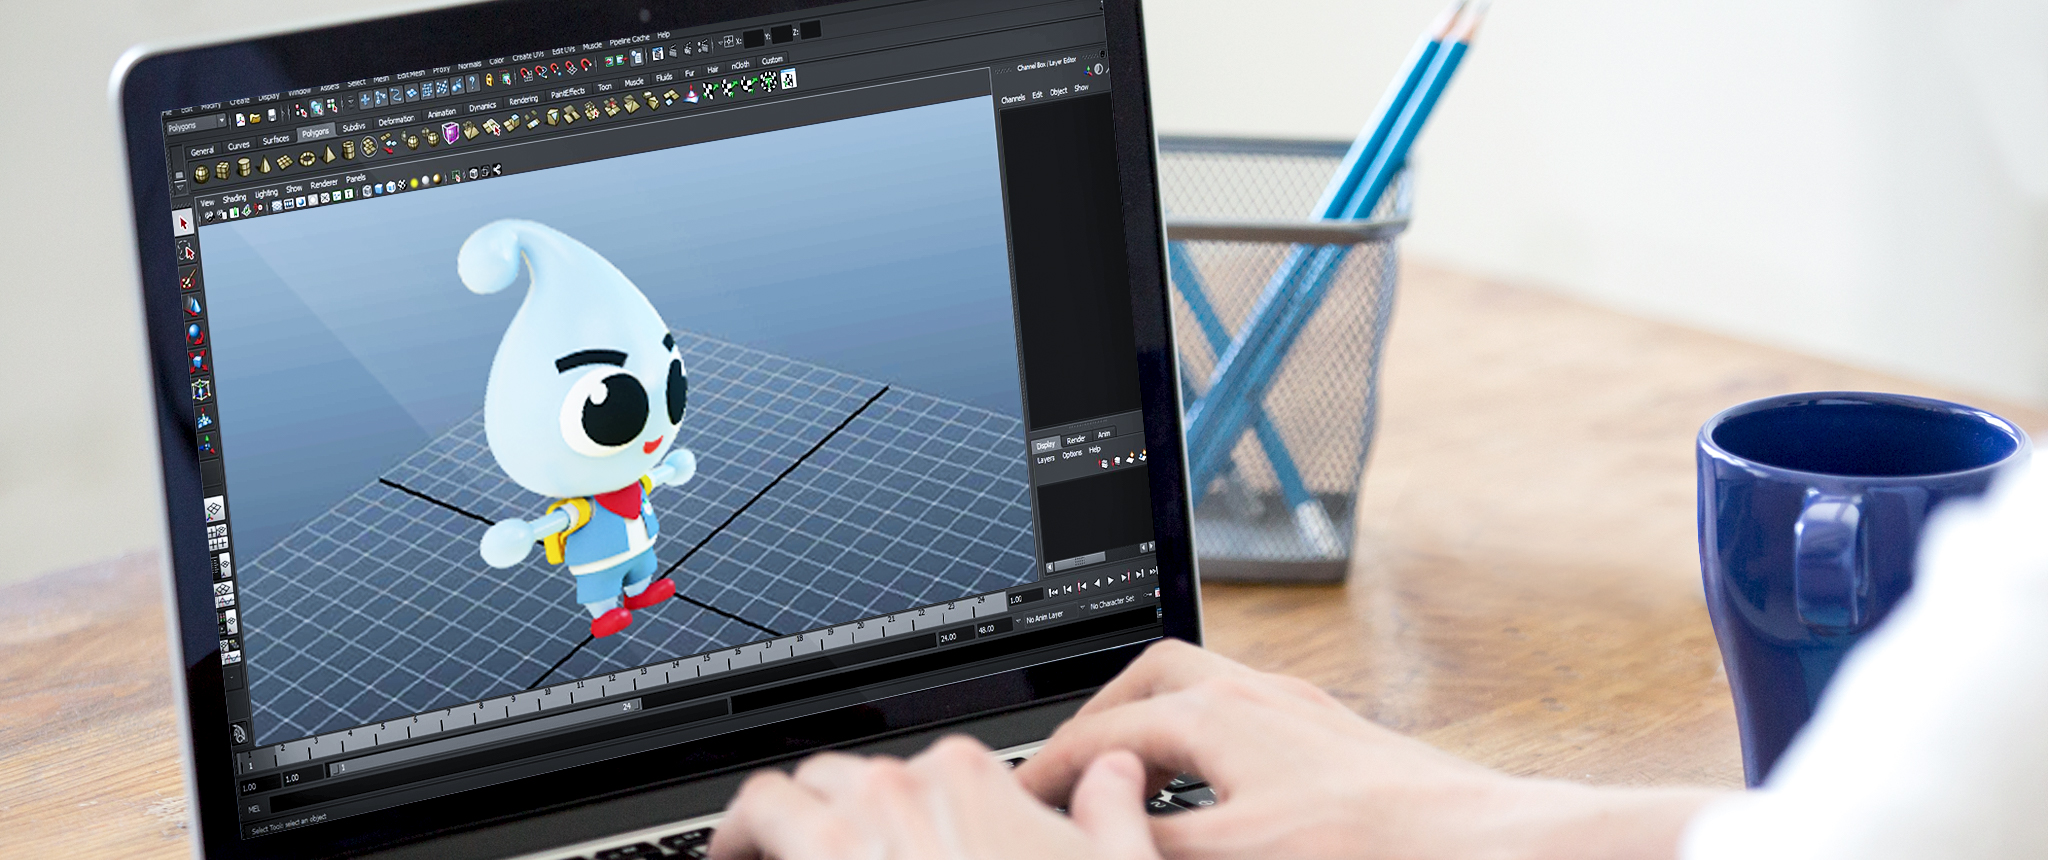Viewport: 2048px width, 860px height.
Task: Toggle snap to points
Action: coord(556,69)
